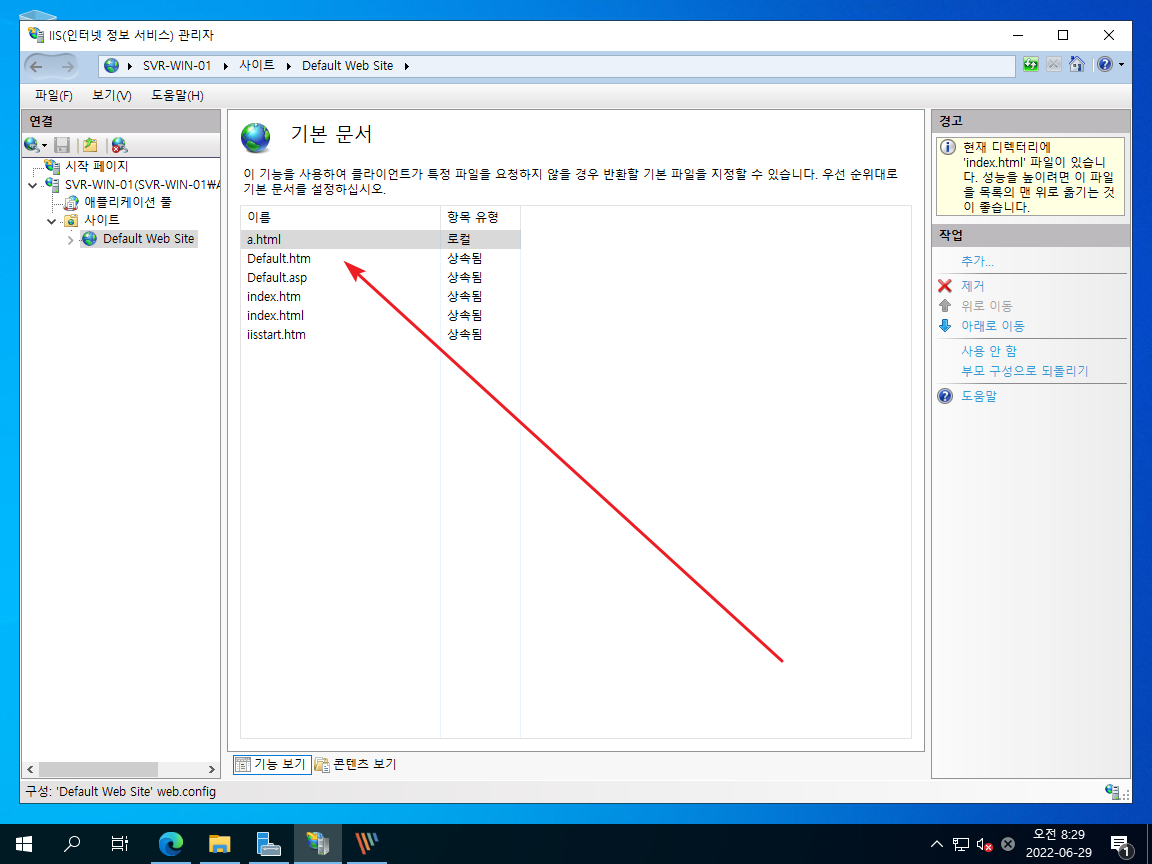This screenshot has height=864, width=1152.
Task: Collapse the 사이트 tree node
Action: [51, 220]
